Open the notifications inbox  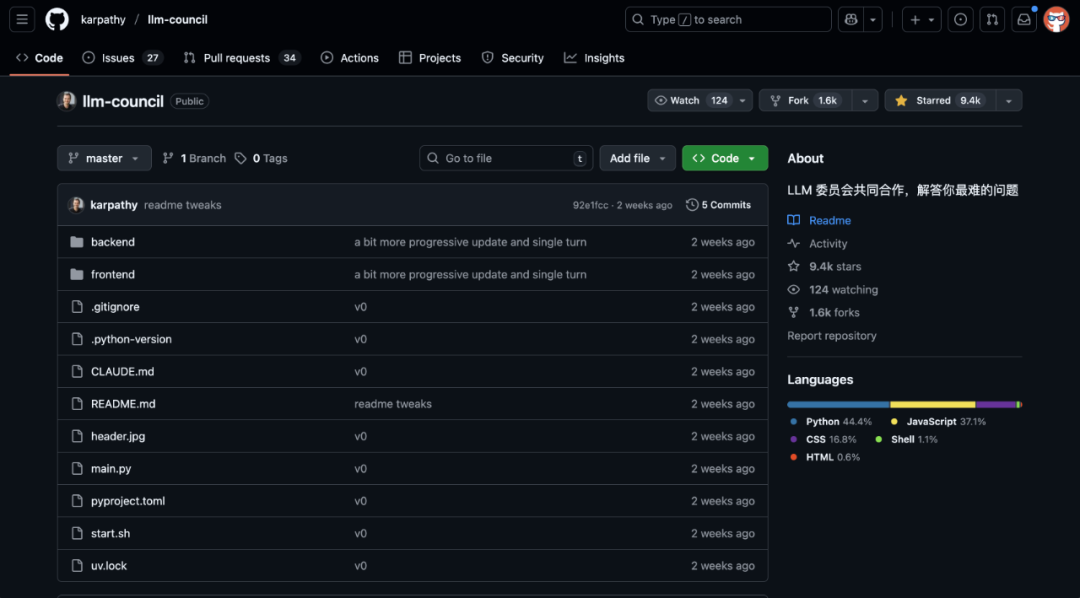[x=1023, y=19]
